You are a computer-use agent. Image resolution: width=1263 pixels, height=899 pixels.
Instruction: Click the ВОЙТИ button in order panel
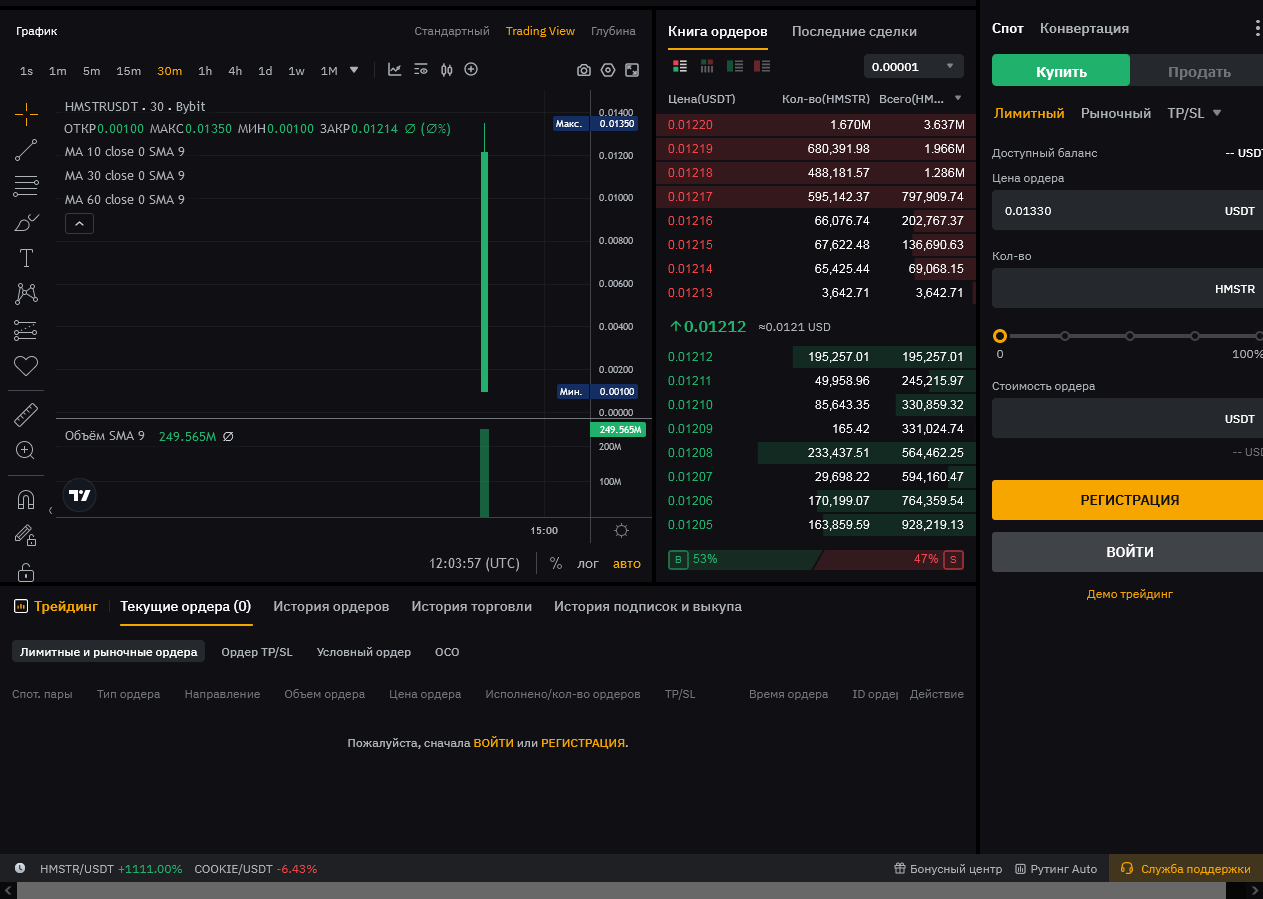point(1128,552)
